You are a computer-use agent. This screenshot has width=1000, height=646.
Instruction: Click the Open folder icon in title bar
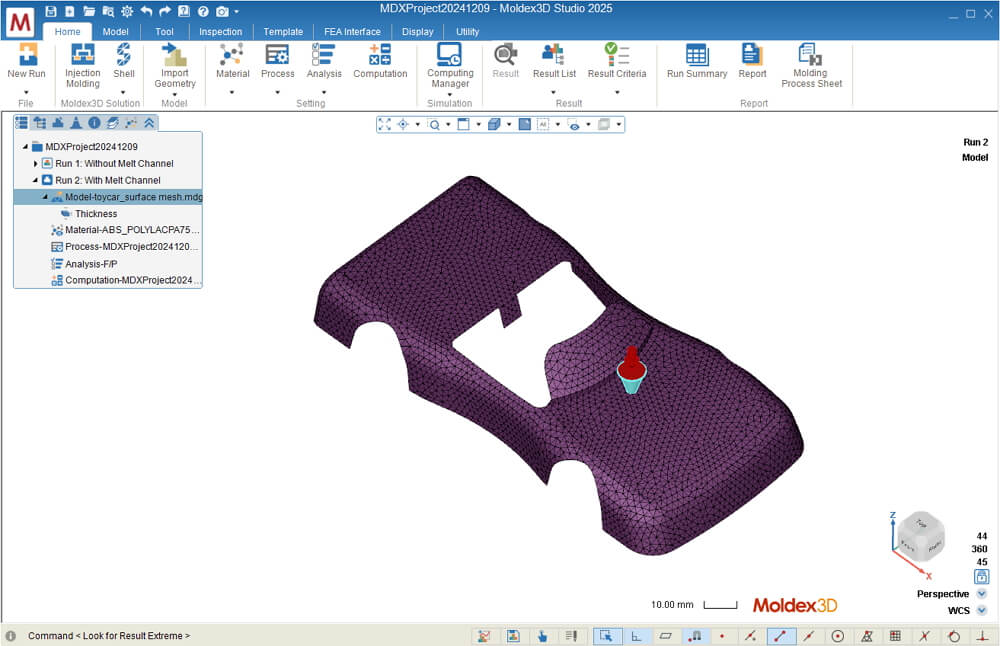[x=89, y=11]
